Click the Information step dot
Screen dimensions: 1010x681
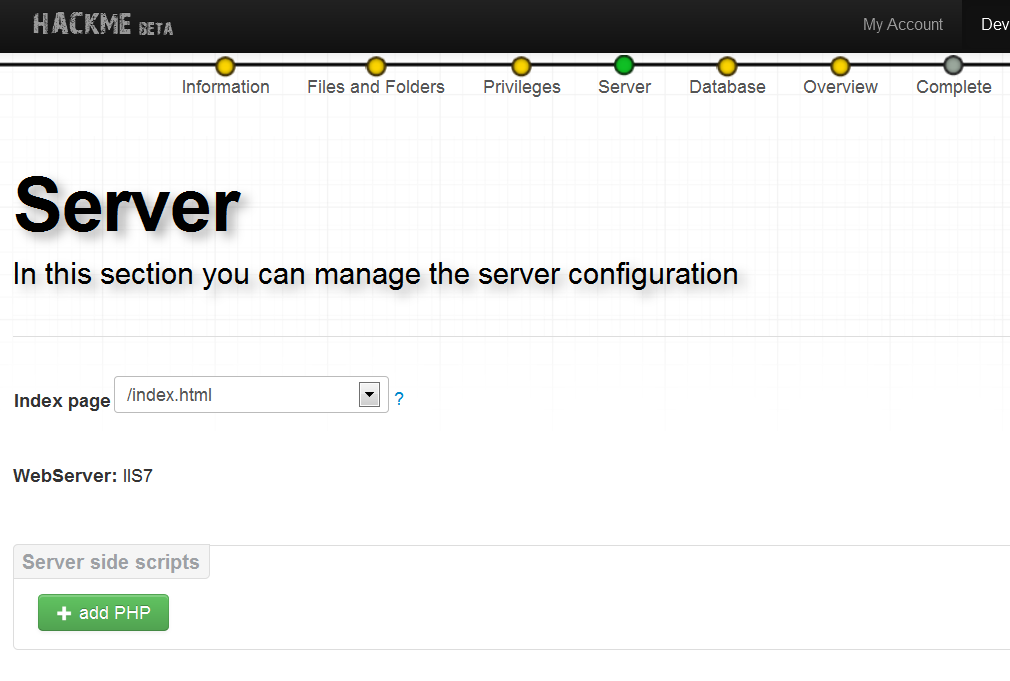click(x=225, y=66)
